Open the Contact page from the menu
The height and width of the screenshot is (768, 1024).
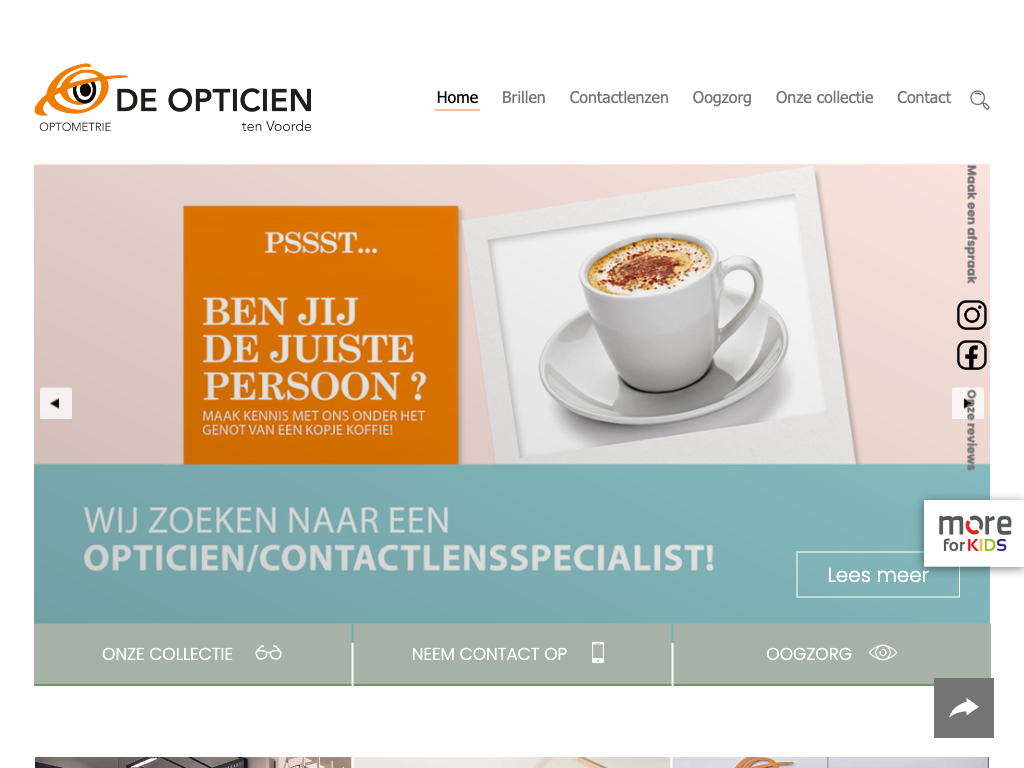[923, 98]
